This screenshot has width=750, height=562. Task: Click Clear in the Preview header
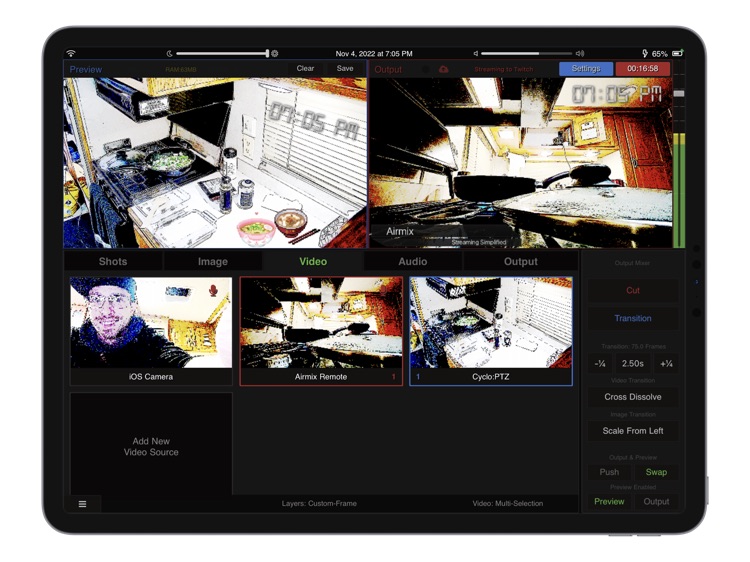[x=305, y=68]
